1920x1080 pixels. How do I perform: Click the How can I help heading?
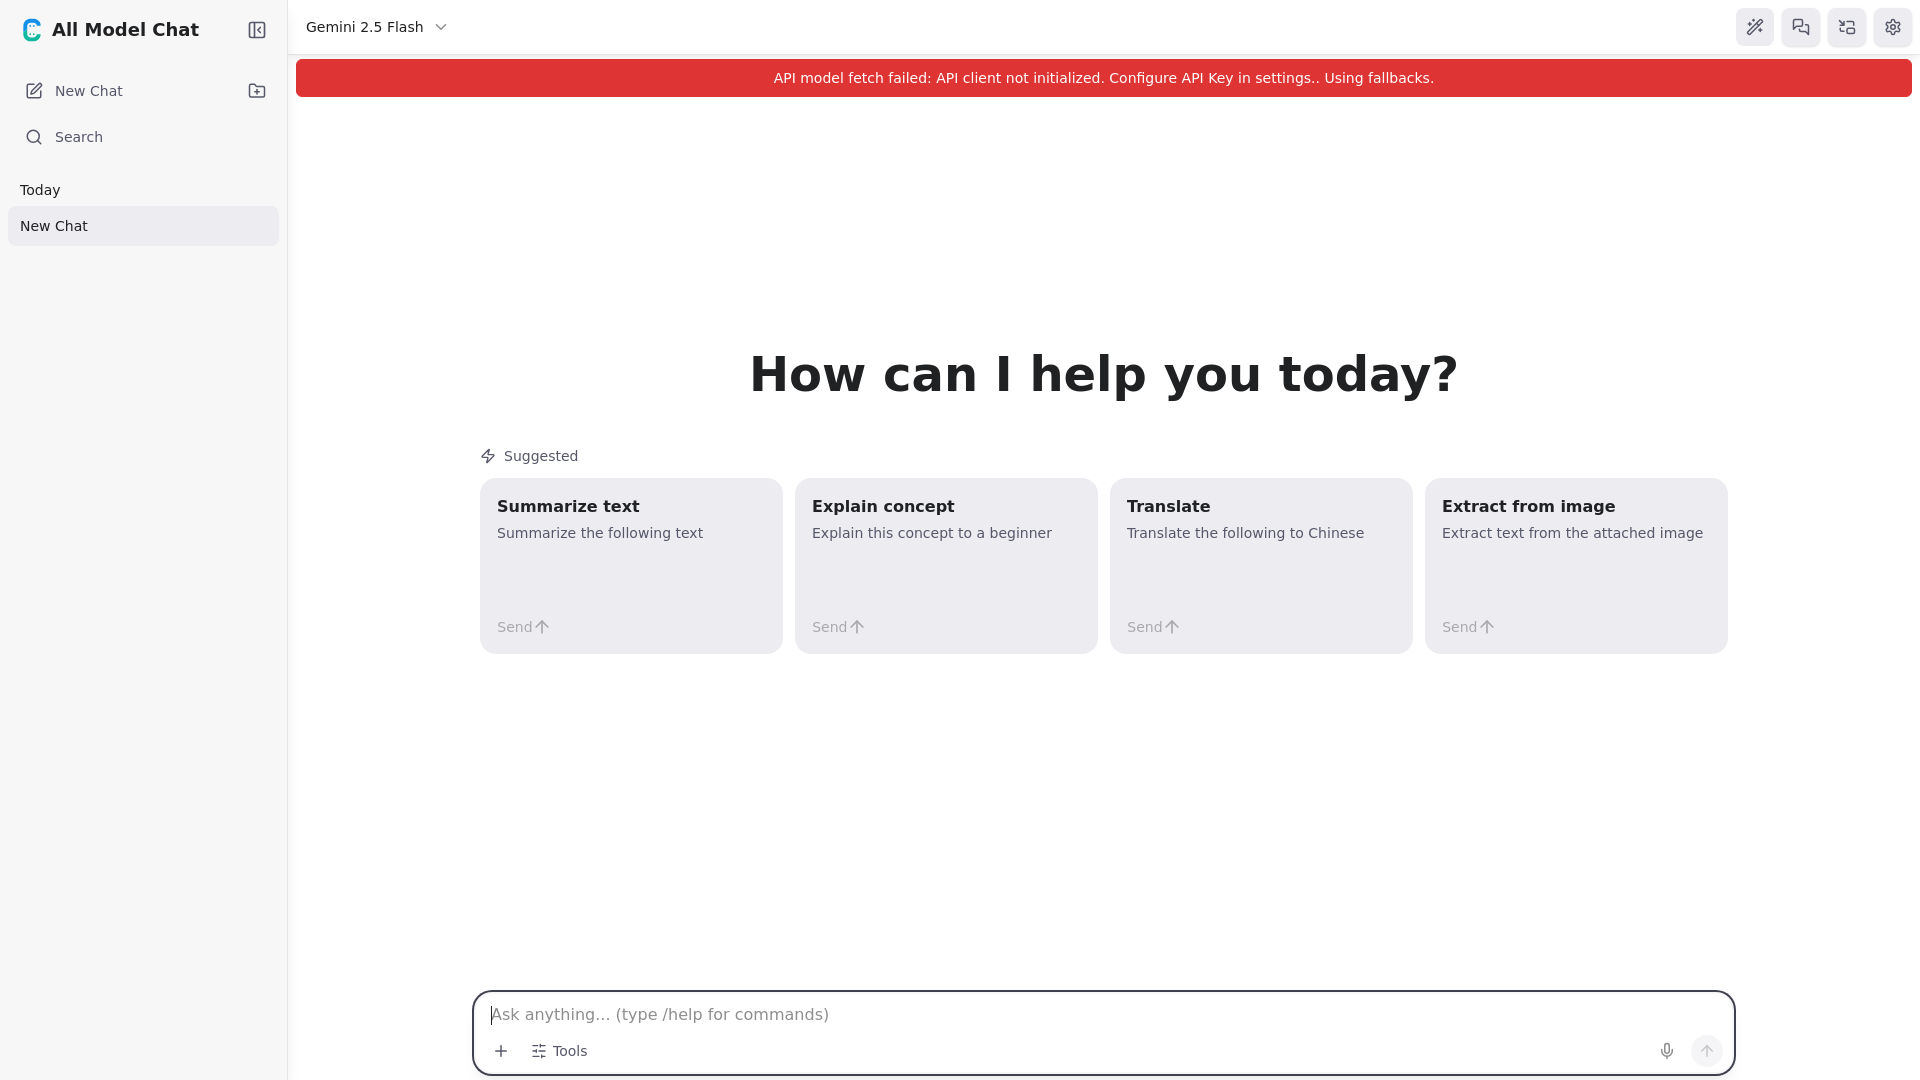click(x=1104, y=374)
